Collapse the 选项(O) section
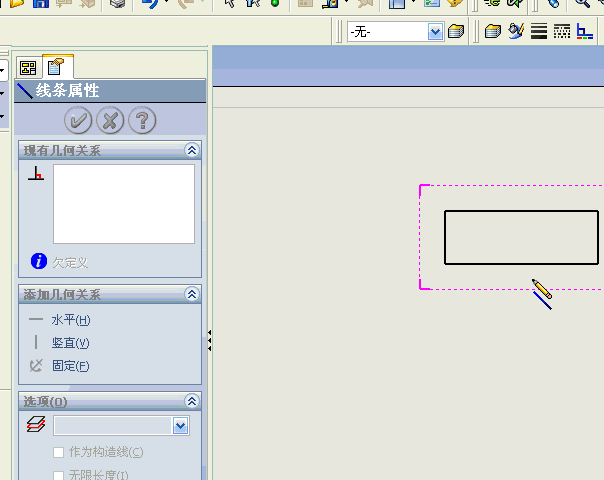The height and width of the screenshot is (480, 604). [x=192, y=401]
